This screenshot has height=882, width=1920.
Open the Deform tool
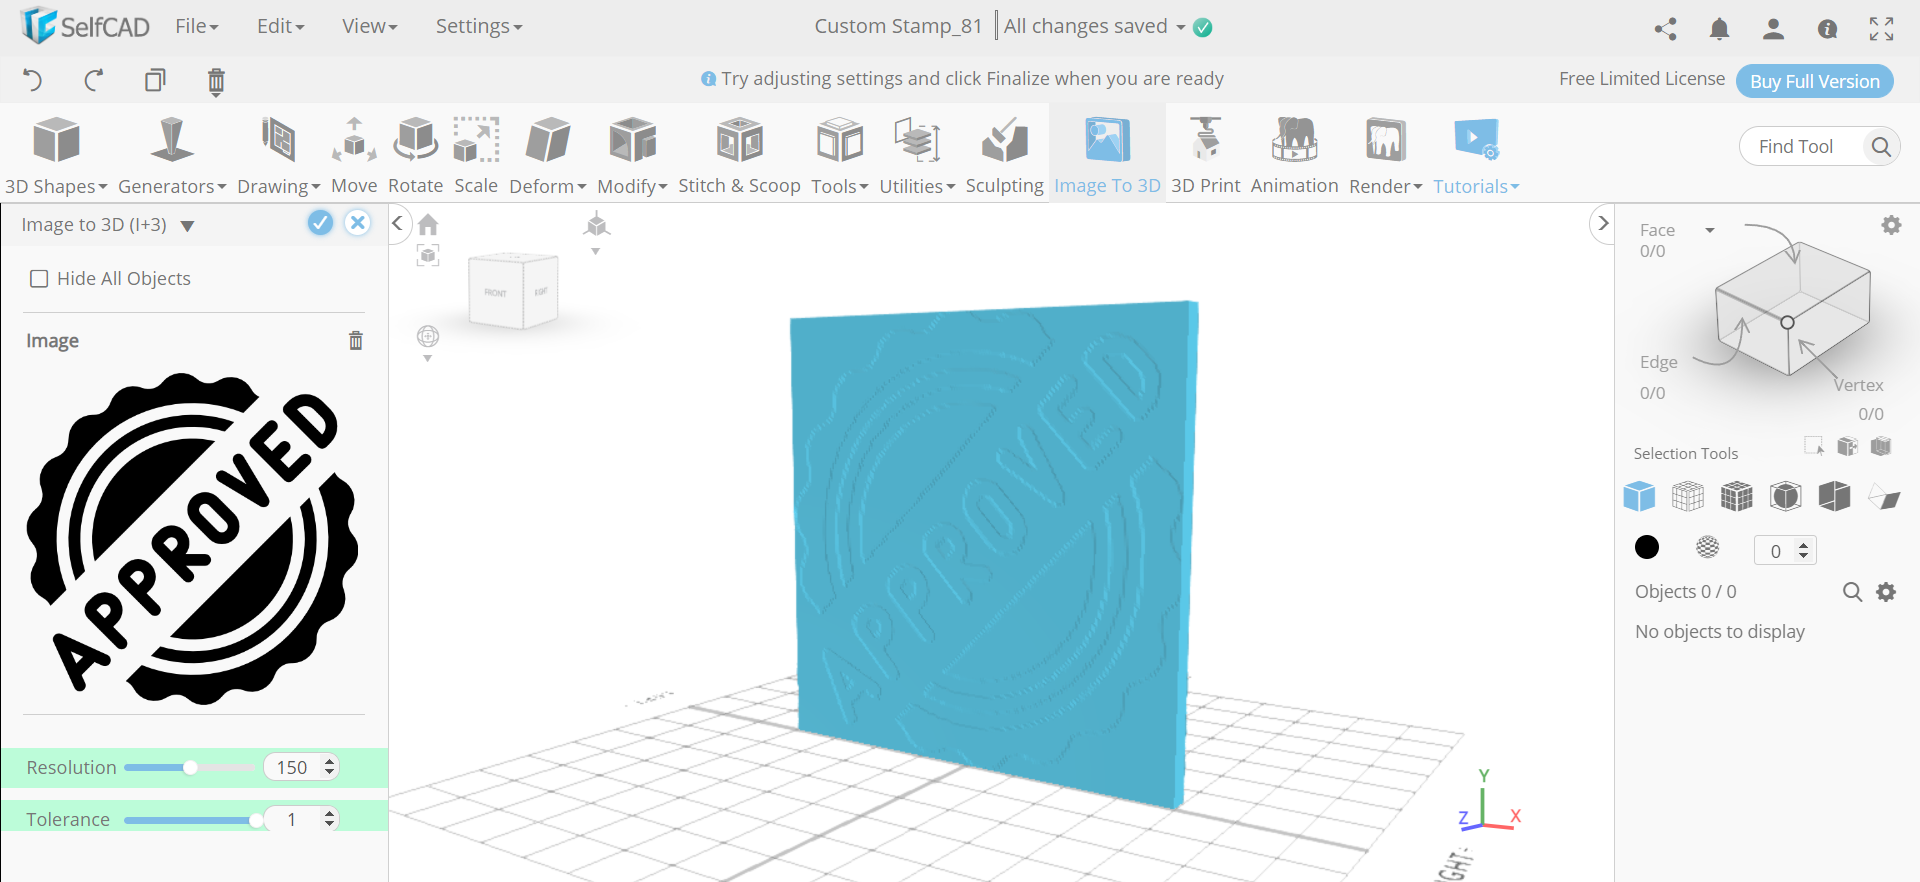[547, 155]
